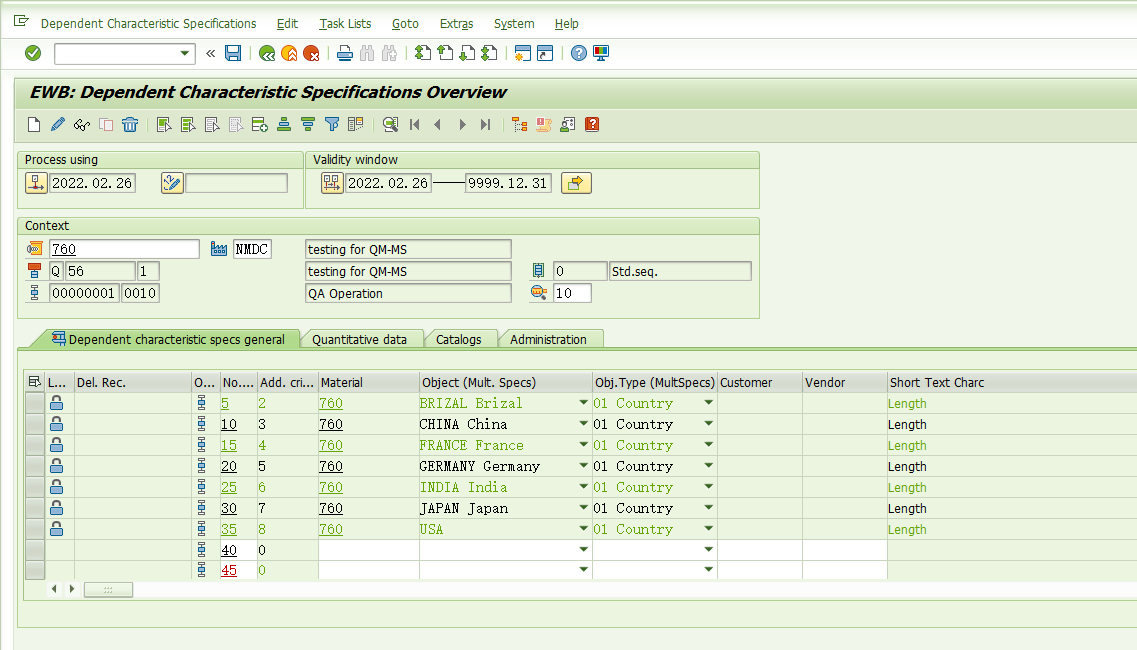Click the change number pencil icon
This screenshot has width=1137, height=650.
[x=172, y=183]
